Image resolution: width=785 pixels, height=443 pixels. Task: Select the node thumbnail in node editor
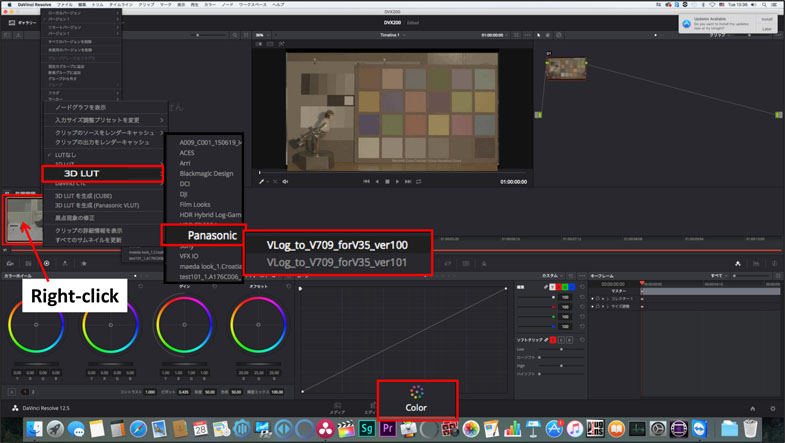click(x=566, y=69)
